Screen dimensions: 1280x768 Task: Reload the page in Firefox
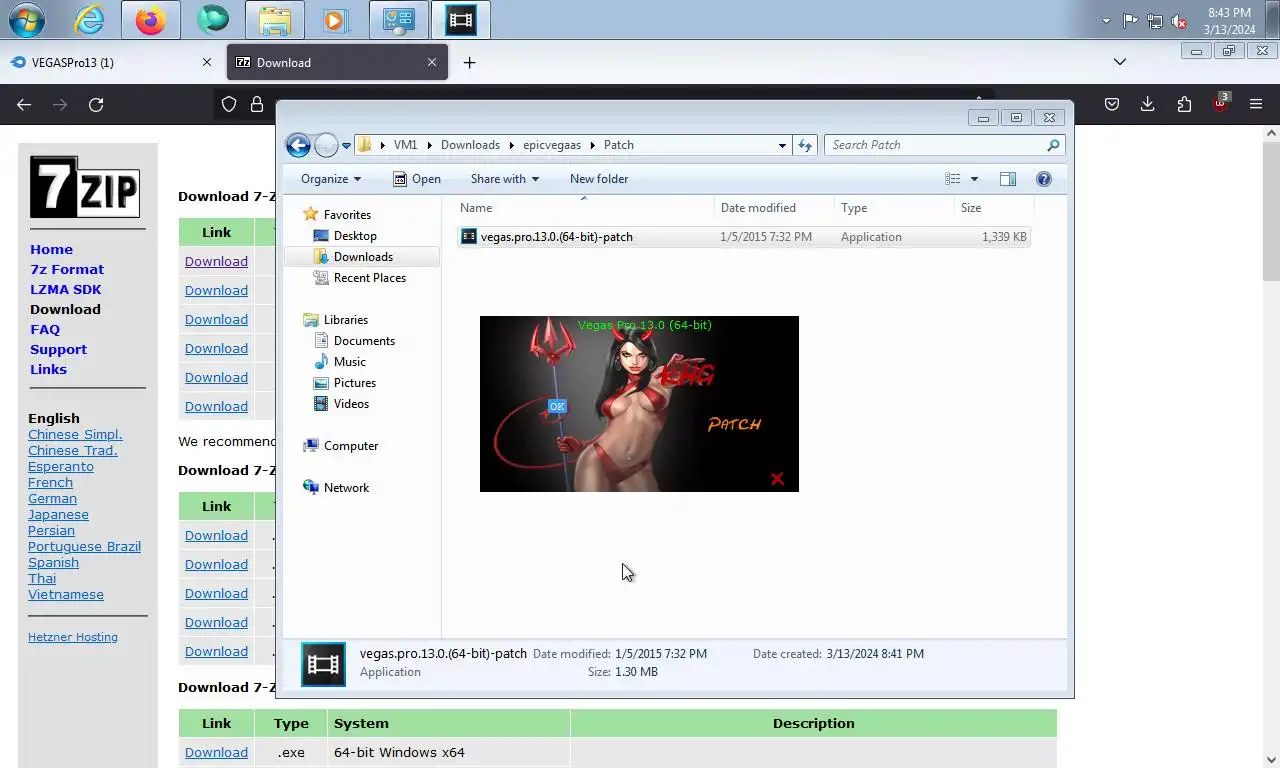pyautogui.click(x=96, y=104)
